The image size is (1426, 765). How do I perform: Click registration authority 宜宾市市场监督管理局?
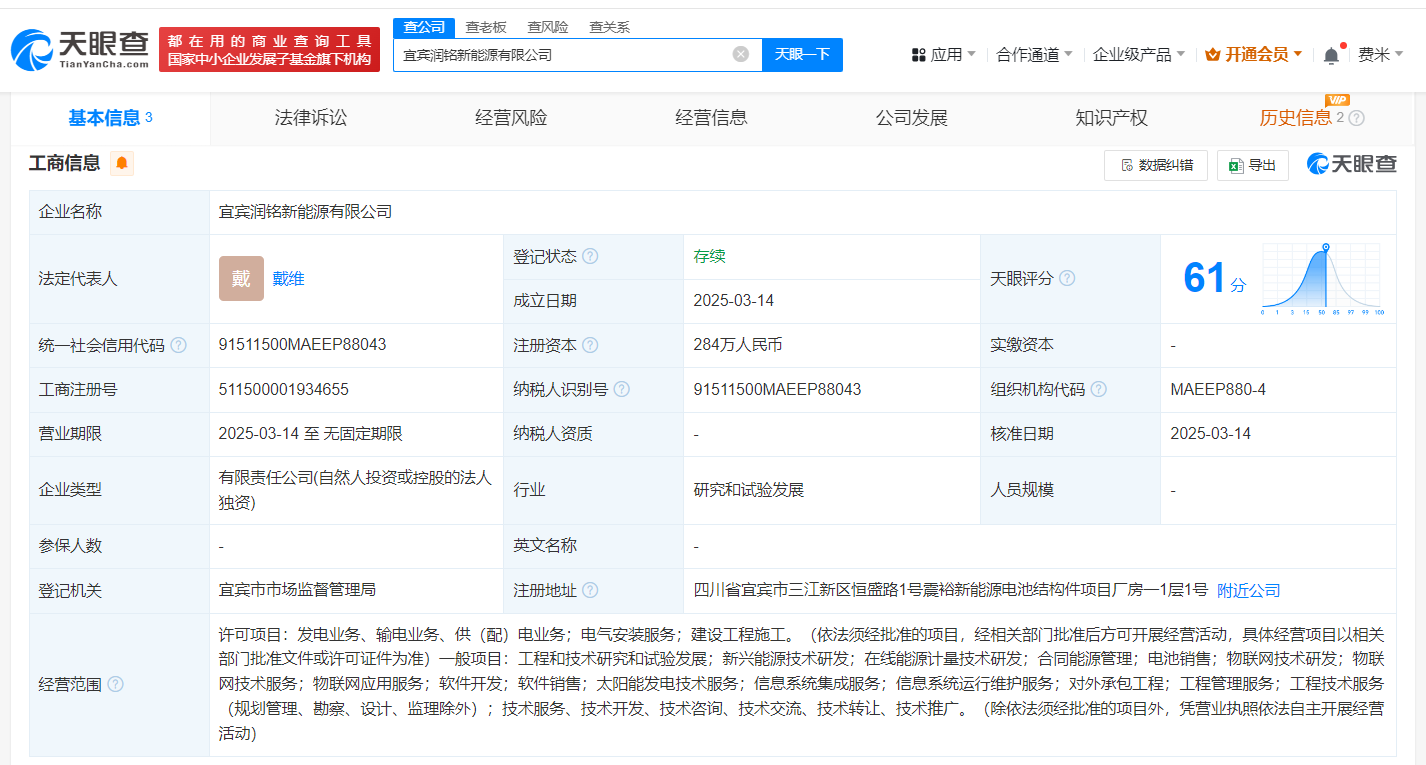297,590
